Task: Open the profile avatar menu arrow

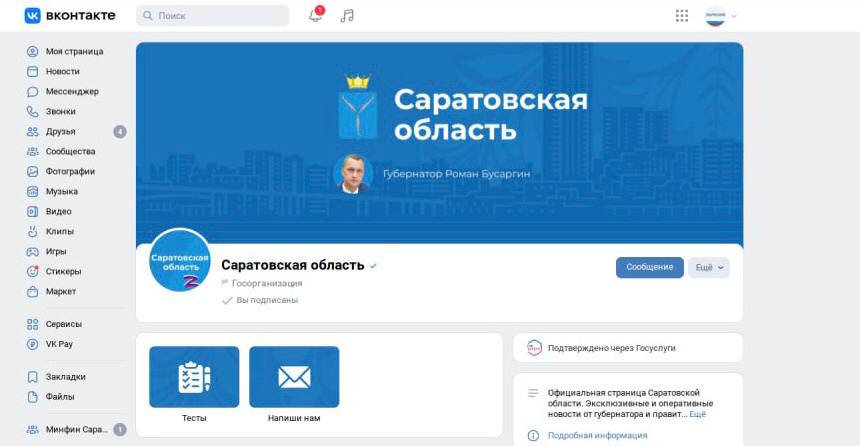Action: click(734, 16)
